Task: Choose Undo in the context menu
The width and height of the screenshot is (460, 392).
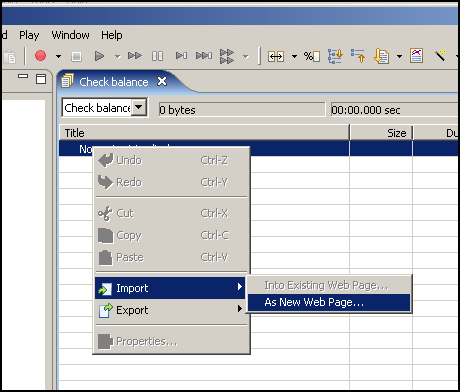Action: [171, 160]
